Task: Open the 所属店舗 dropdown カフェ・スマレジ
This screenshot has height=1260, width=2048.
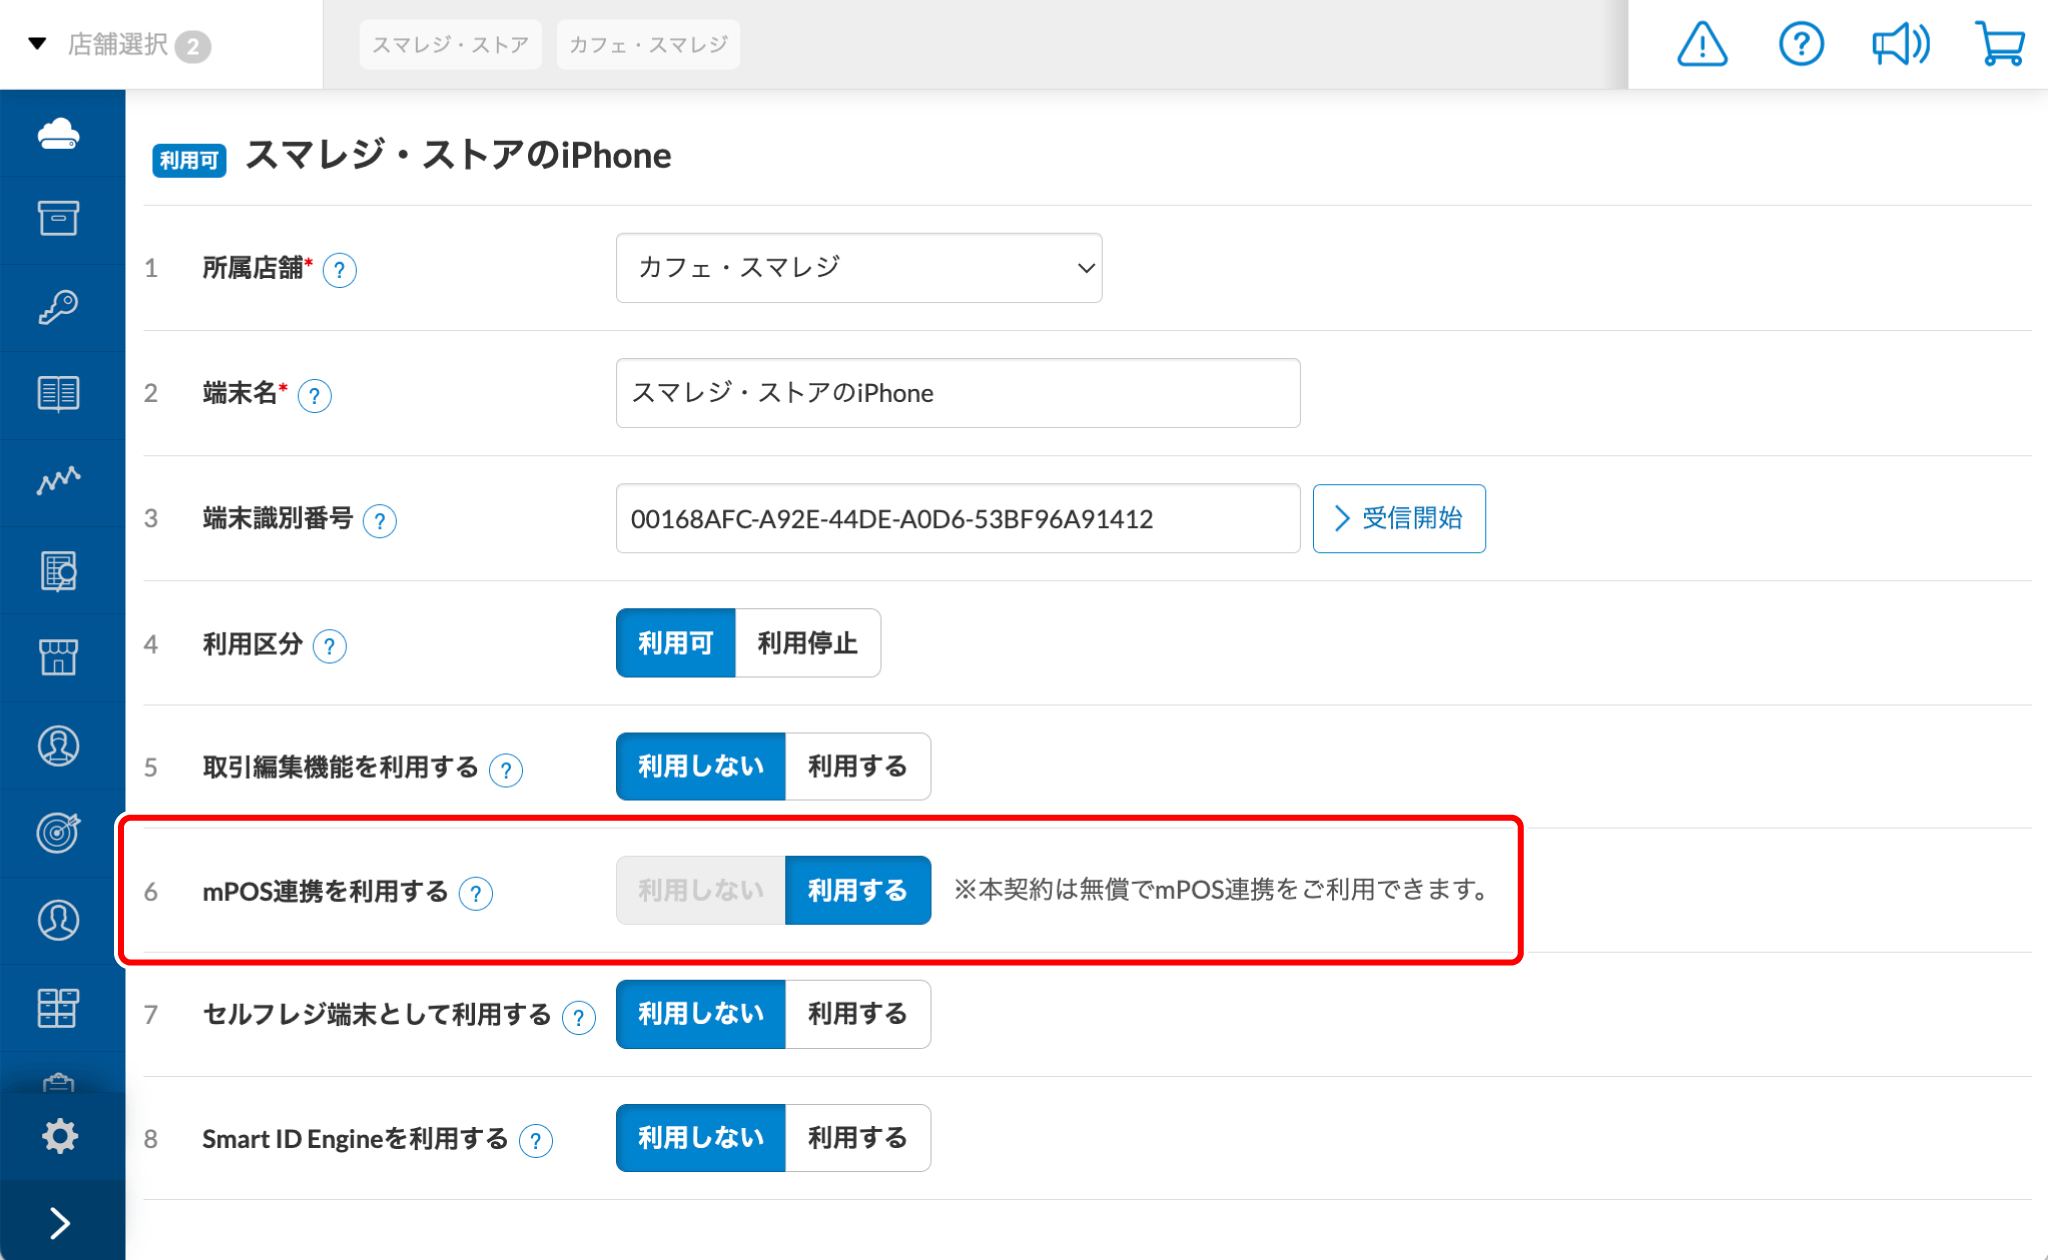Action: pos(859,268)
